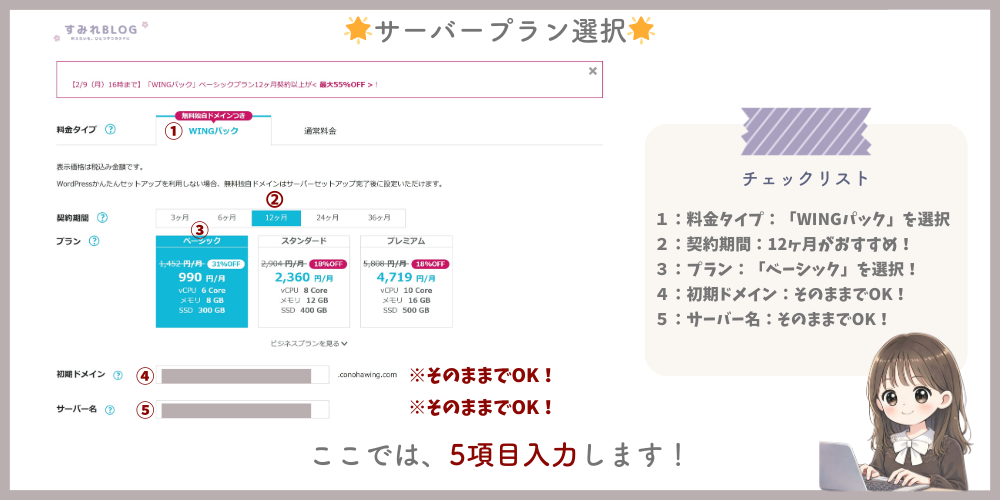
Task: Click the 無料独自ドメインつき badge
Action: (214, 115)
